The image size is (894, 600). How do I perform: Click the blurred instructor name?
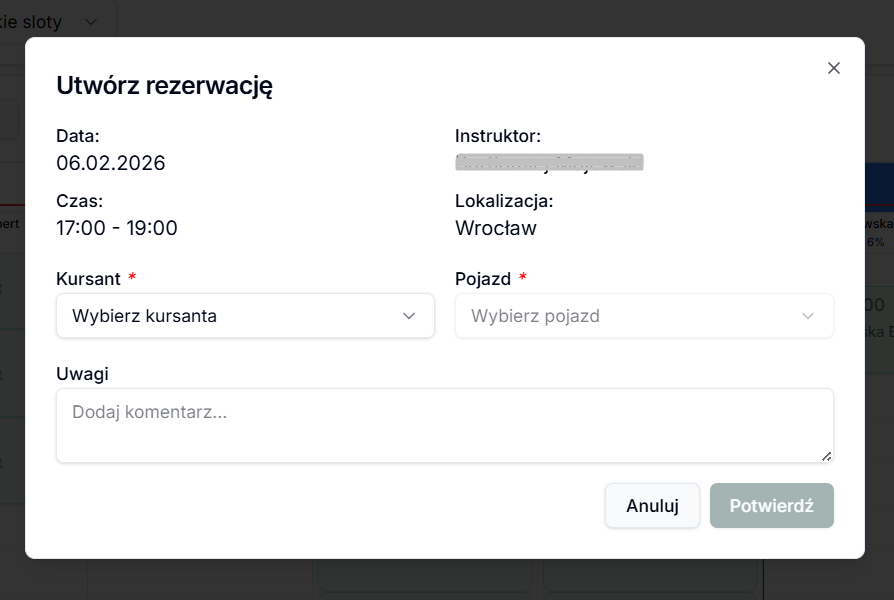coord(549,162)
